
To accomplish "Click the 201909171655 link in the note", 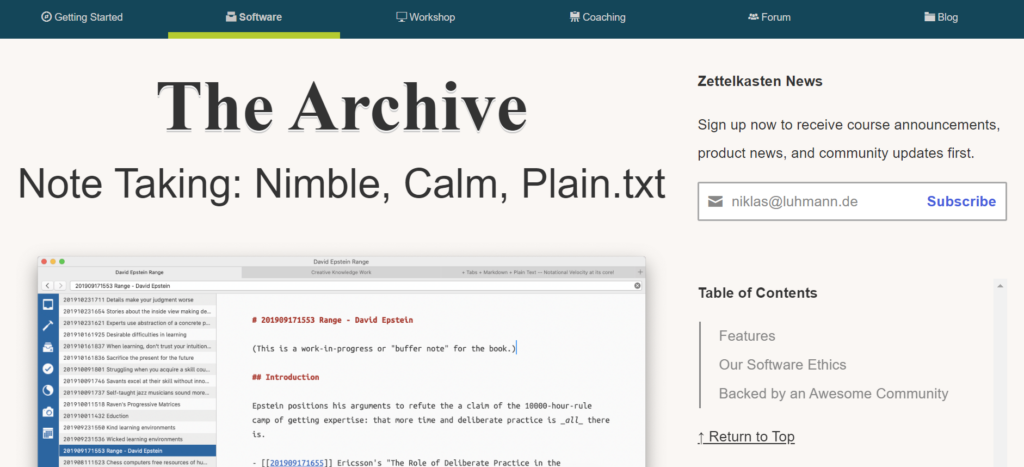I will pyautogui.click(x=297, y=462).
